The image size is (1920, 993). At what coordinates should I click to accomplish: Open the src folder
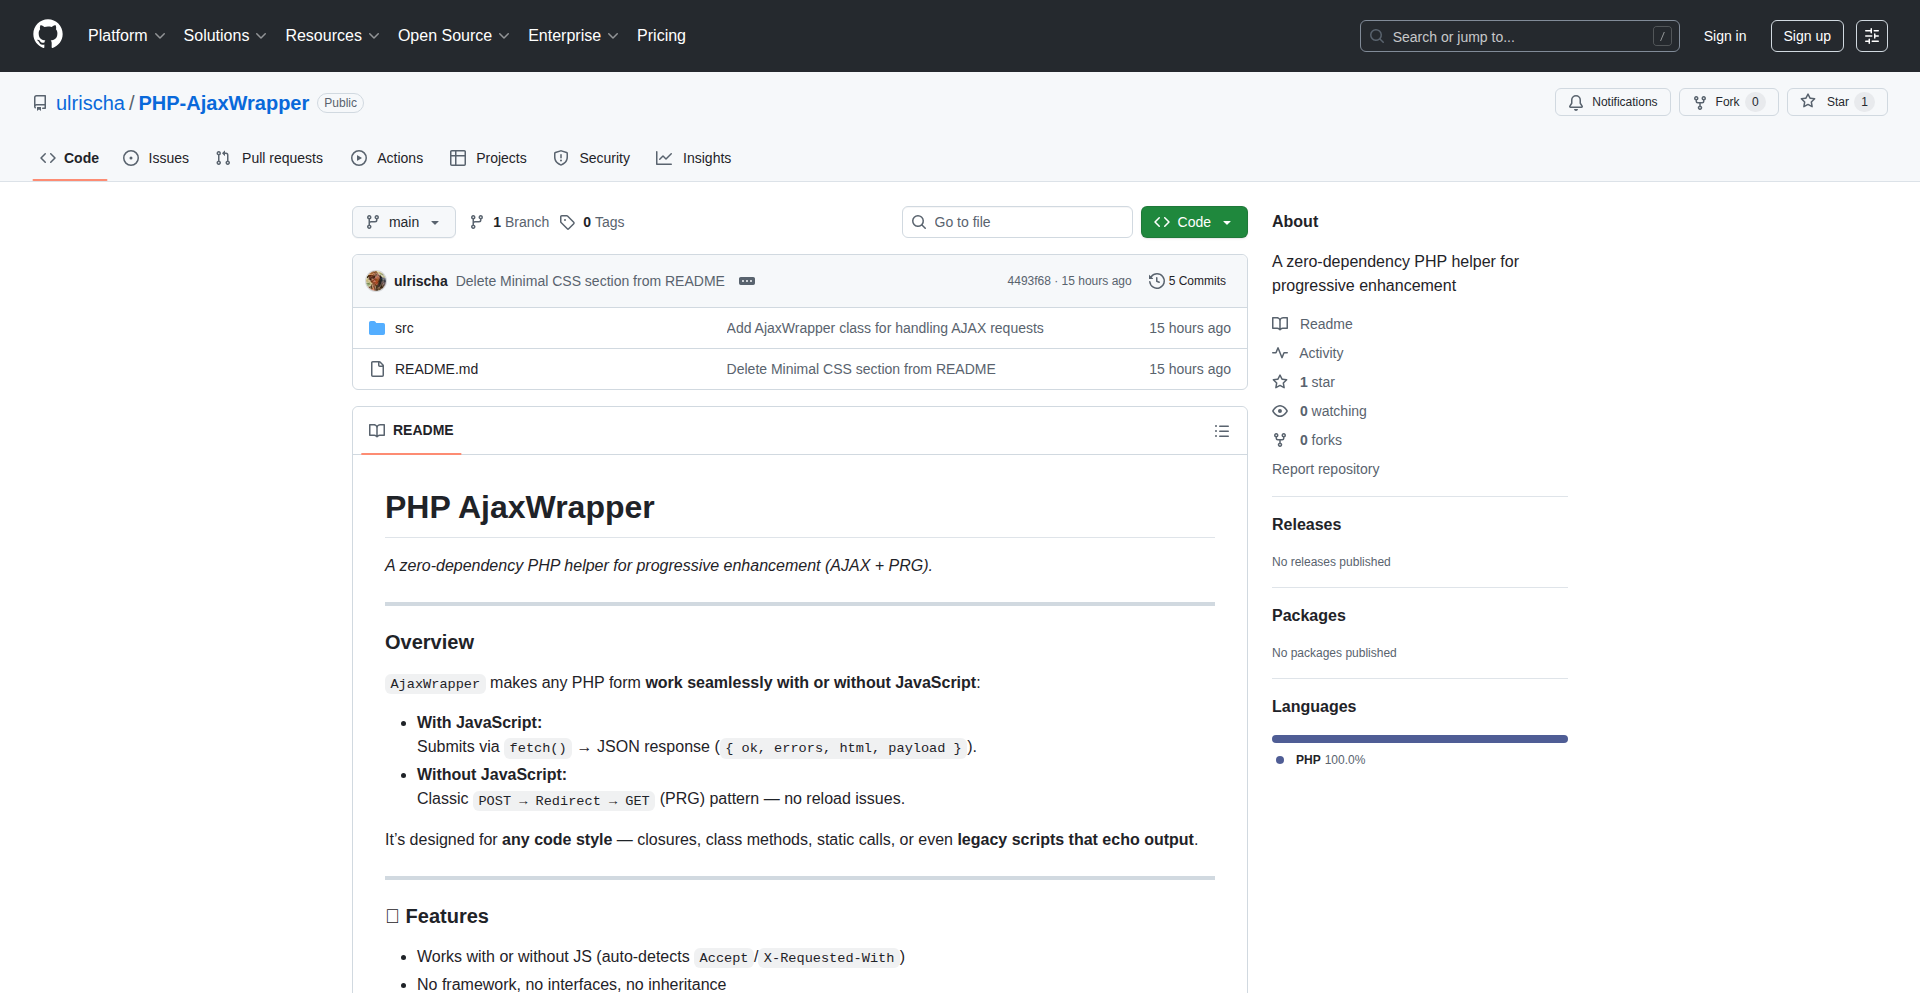click(403, 328)
